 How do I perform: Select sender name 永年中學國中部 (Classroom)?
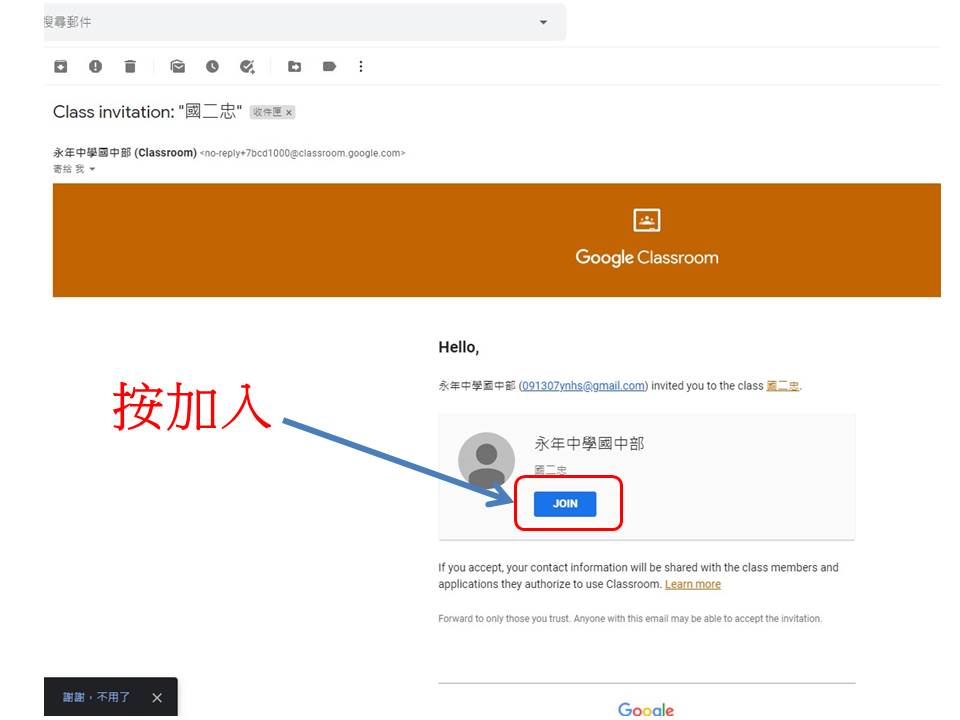click(125, 152)
